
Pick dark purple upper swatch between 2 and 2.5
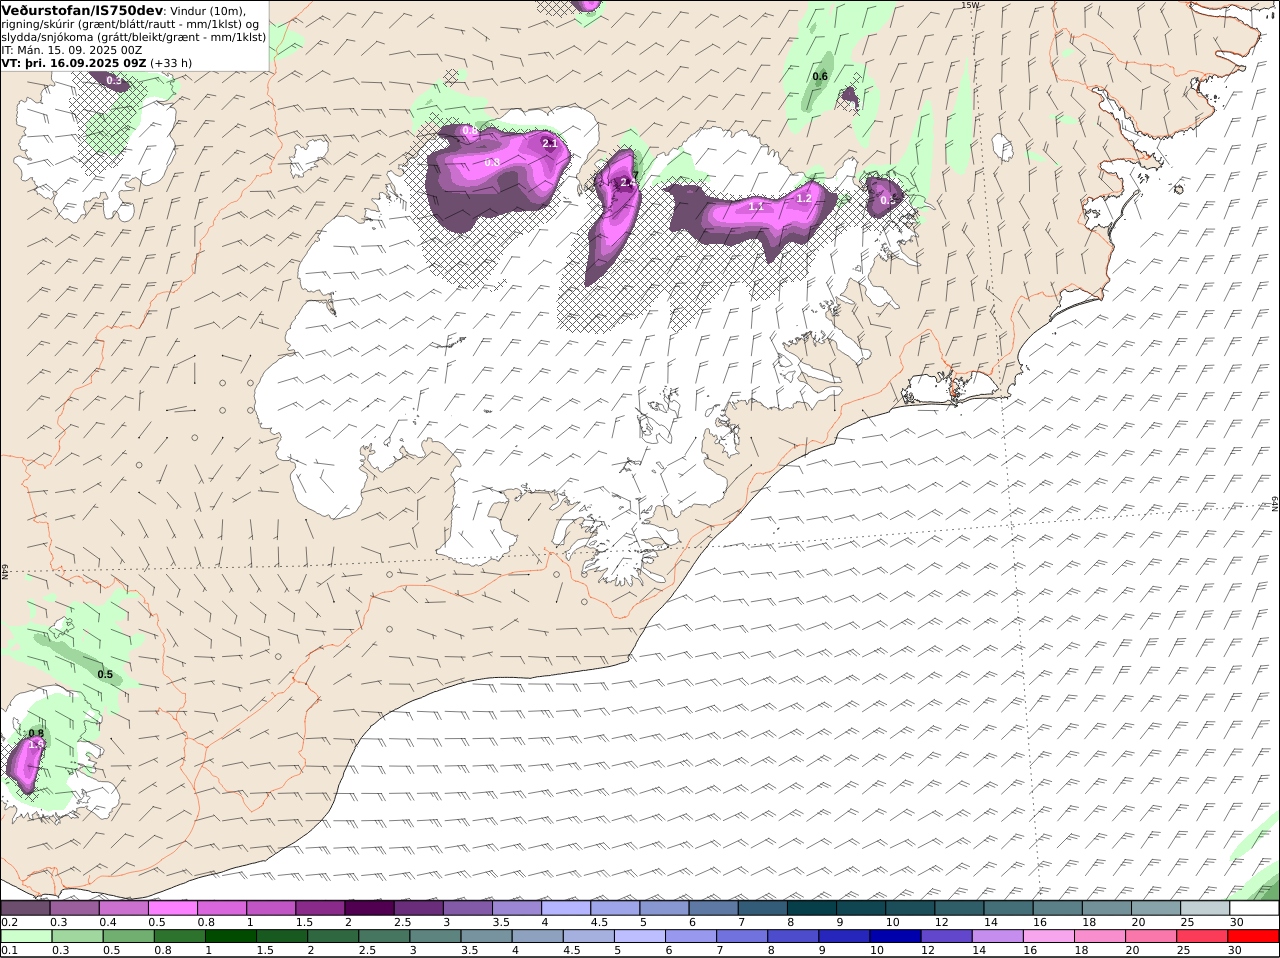pos(368,908)
